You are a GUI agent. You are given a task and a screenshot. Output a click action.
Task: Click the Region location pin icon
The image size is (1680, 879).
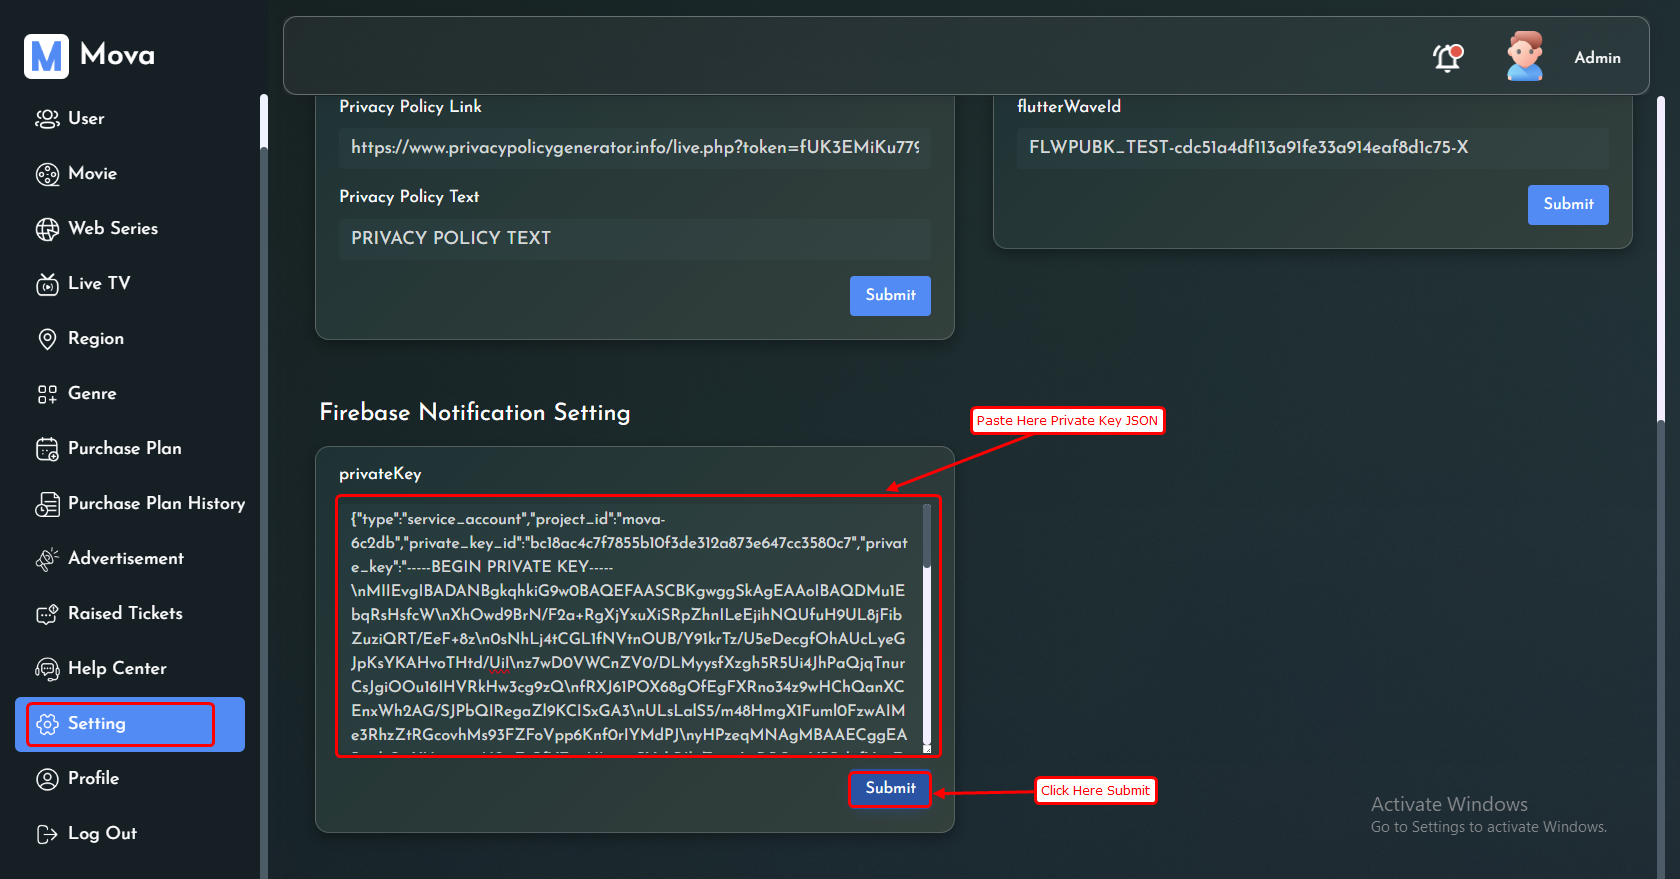tap(47, 339)
